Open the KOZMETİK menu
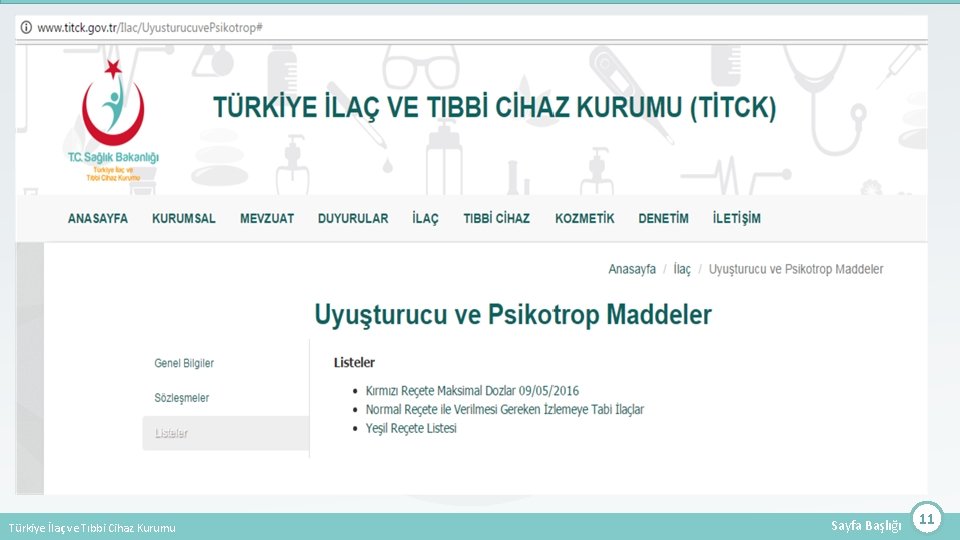 tap(585, 219)
